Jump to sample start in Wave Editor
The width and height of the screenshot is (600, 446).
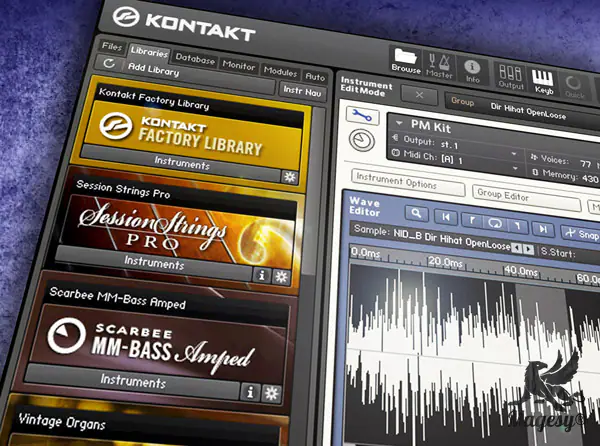click(446, 217)
